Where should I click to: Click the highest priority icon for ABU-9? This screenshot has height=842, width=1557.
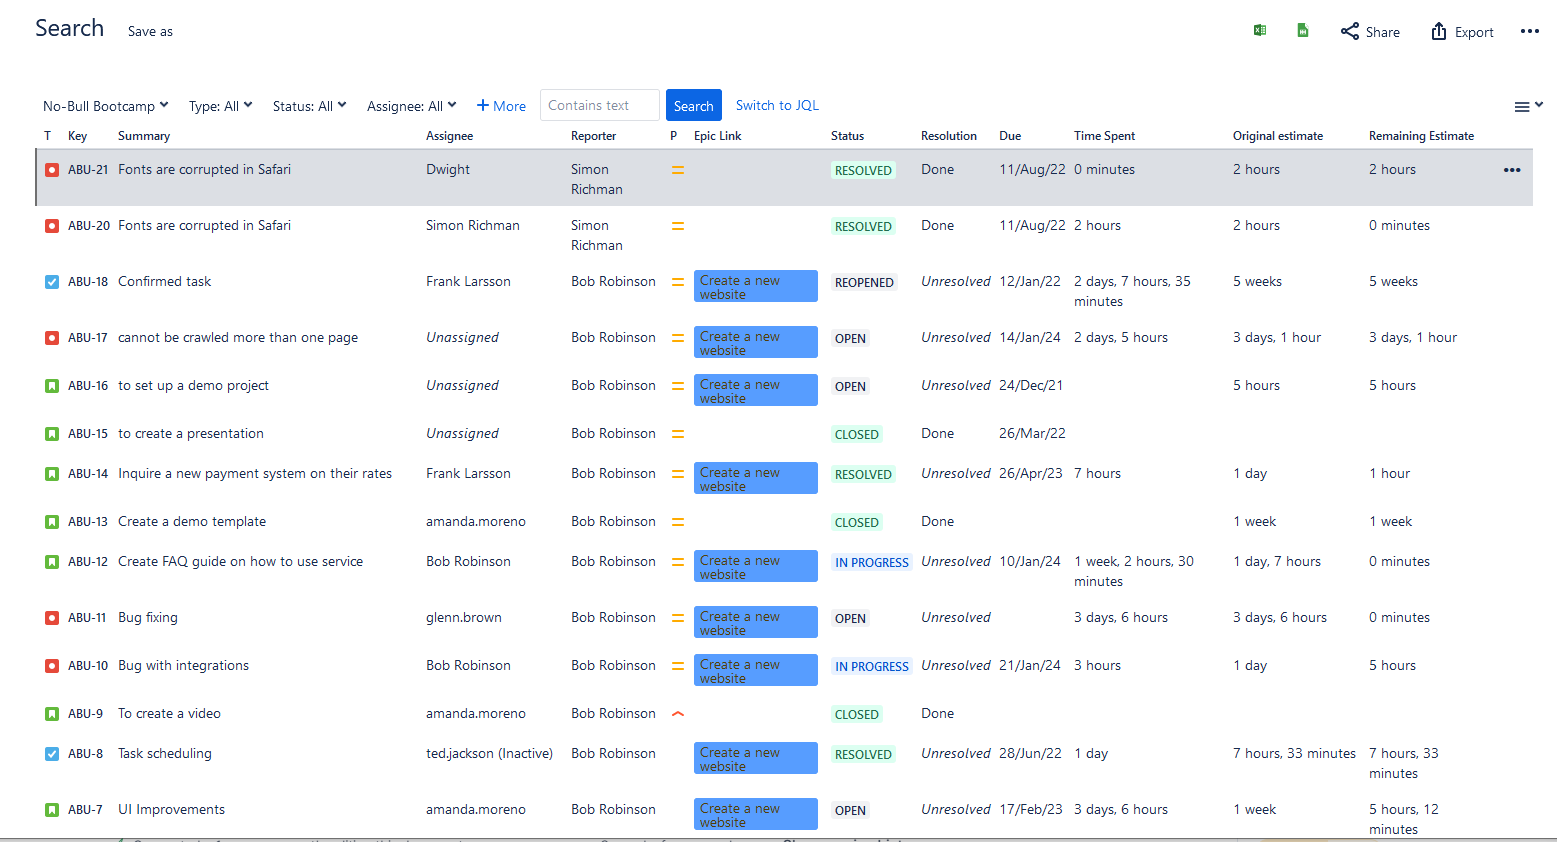[x=678, y=713]
